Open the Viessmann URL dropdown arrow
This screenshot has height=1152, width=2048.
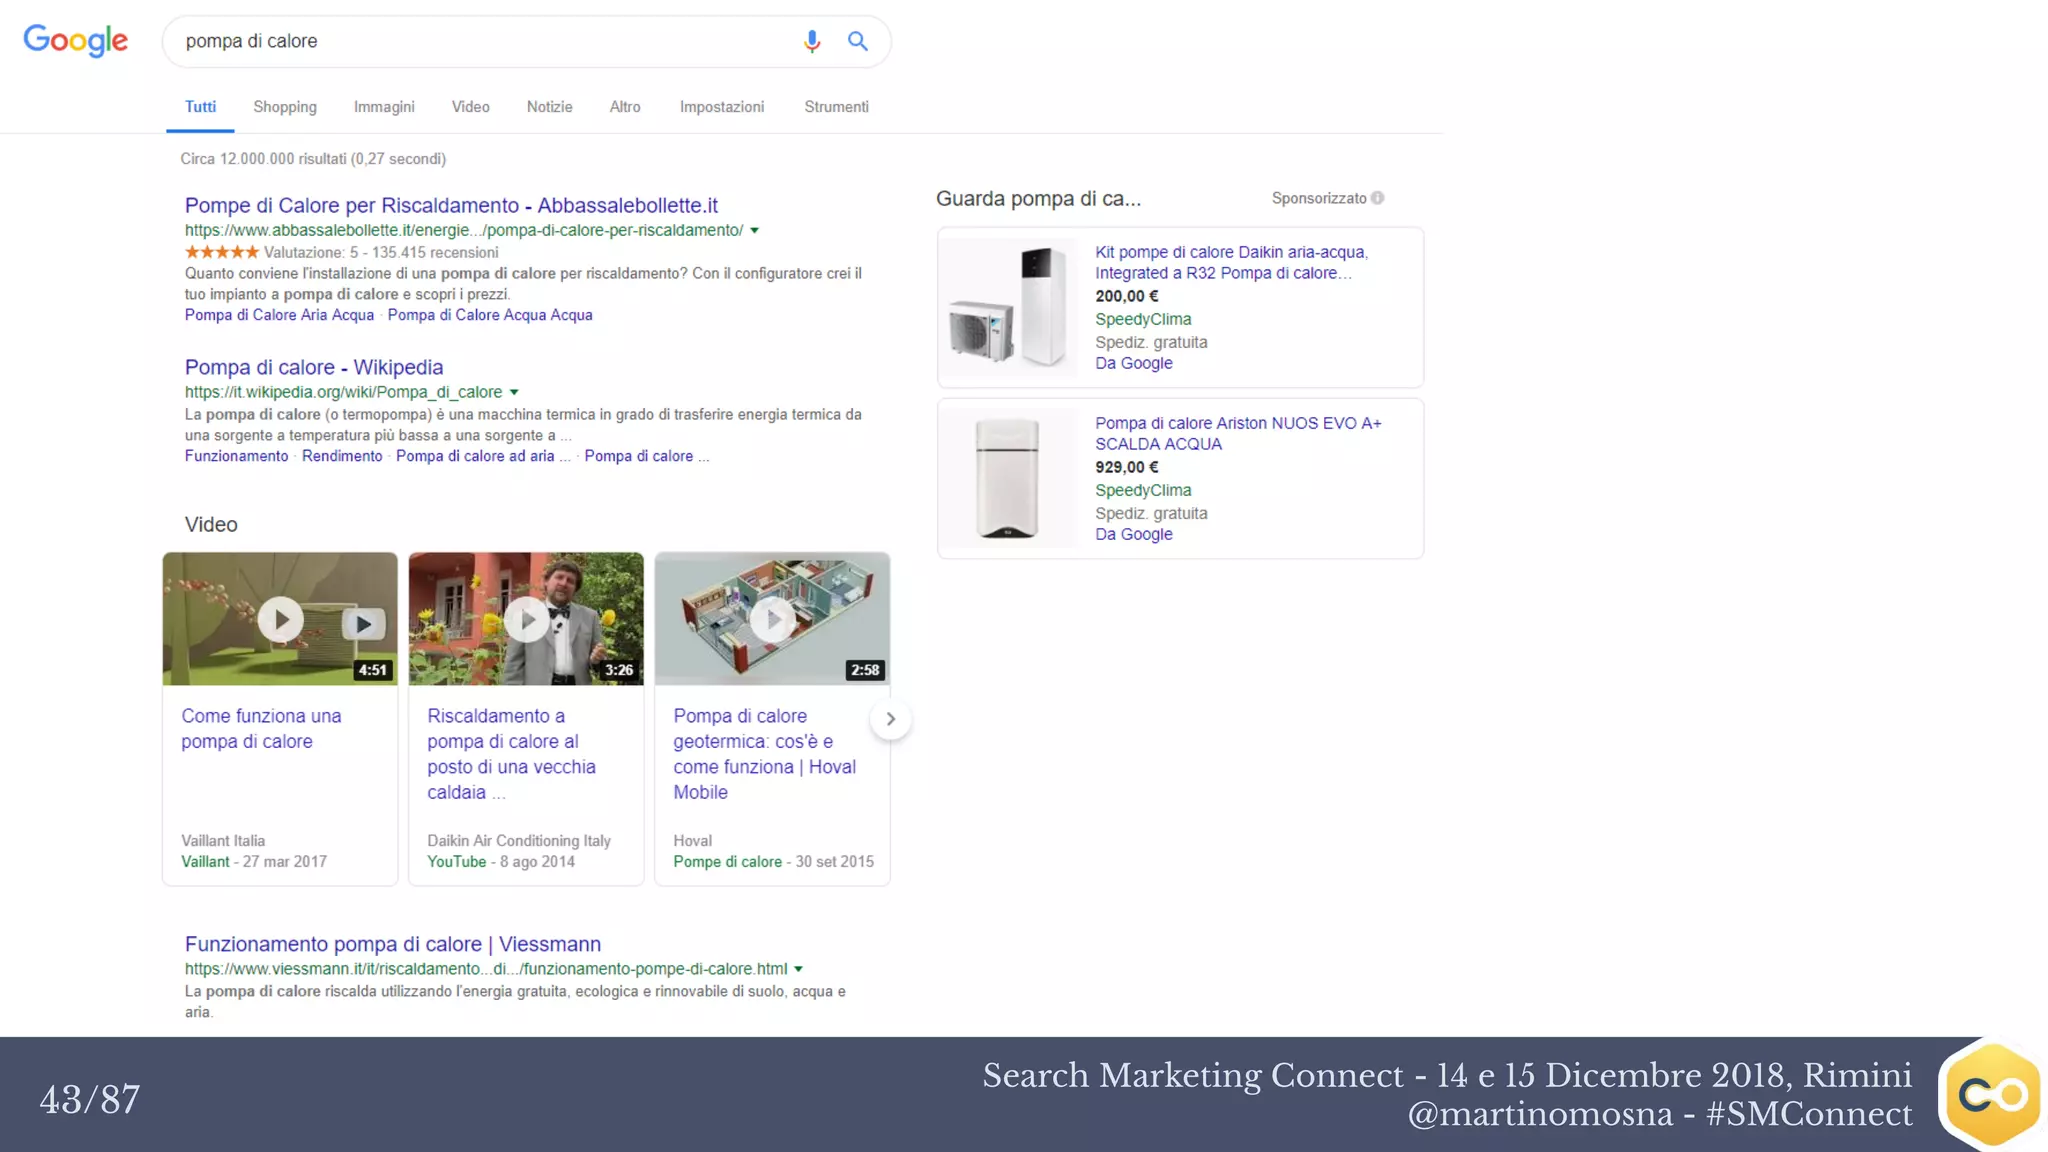[x=798, y=969]
